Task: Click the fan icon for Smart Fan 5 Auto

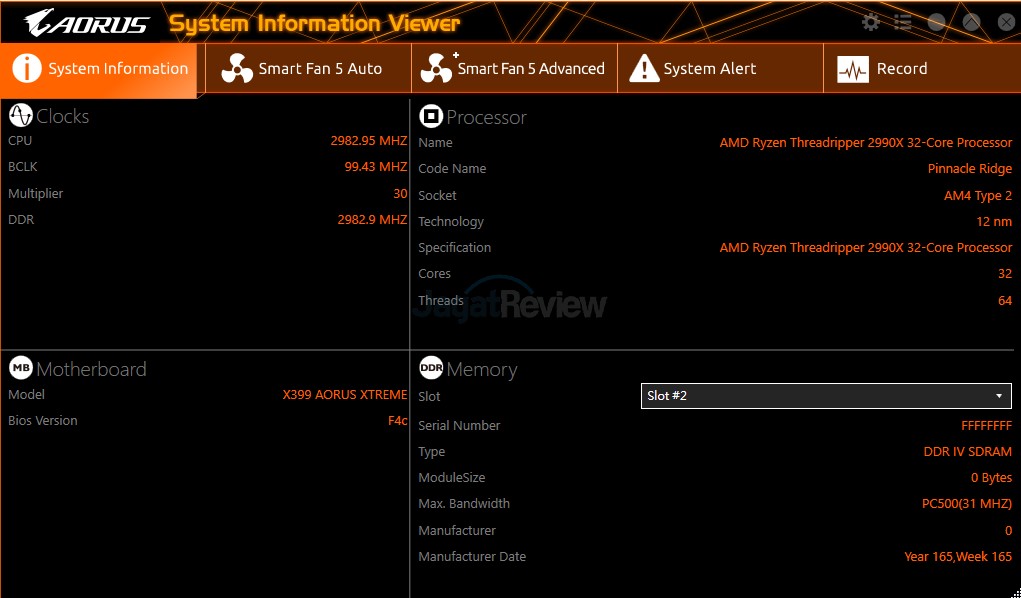Action: 237,69
